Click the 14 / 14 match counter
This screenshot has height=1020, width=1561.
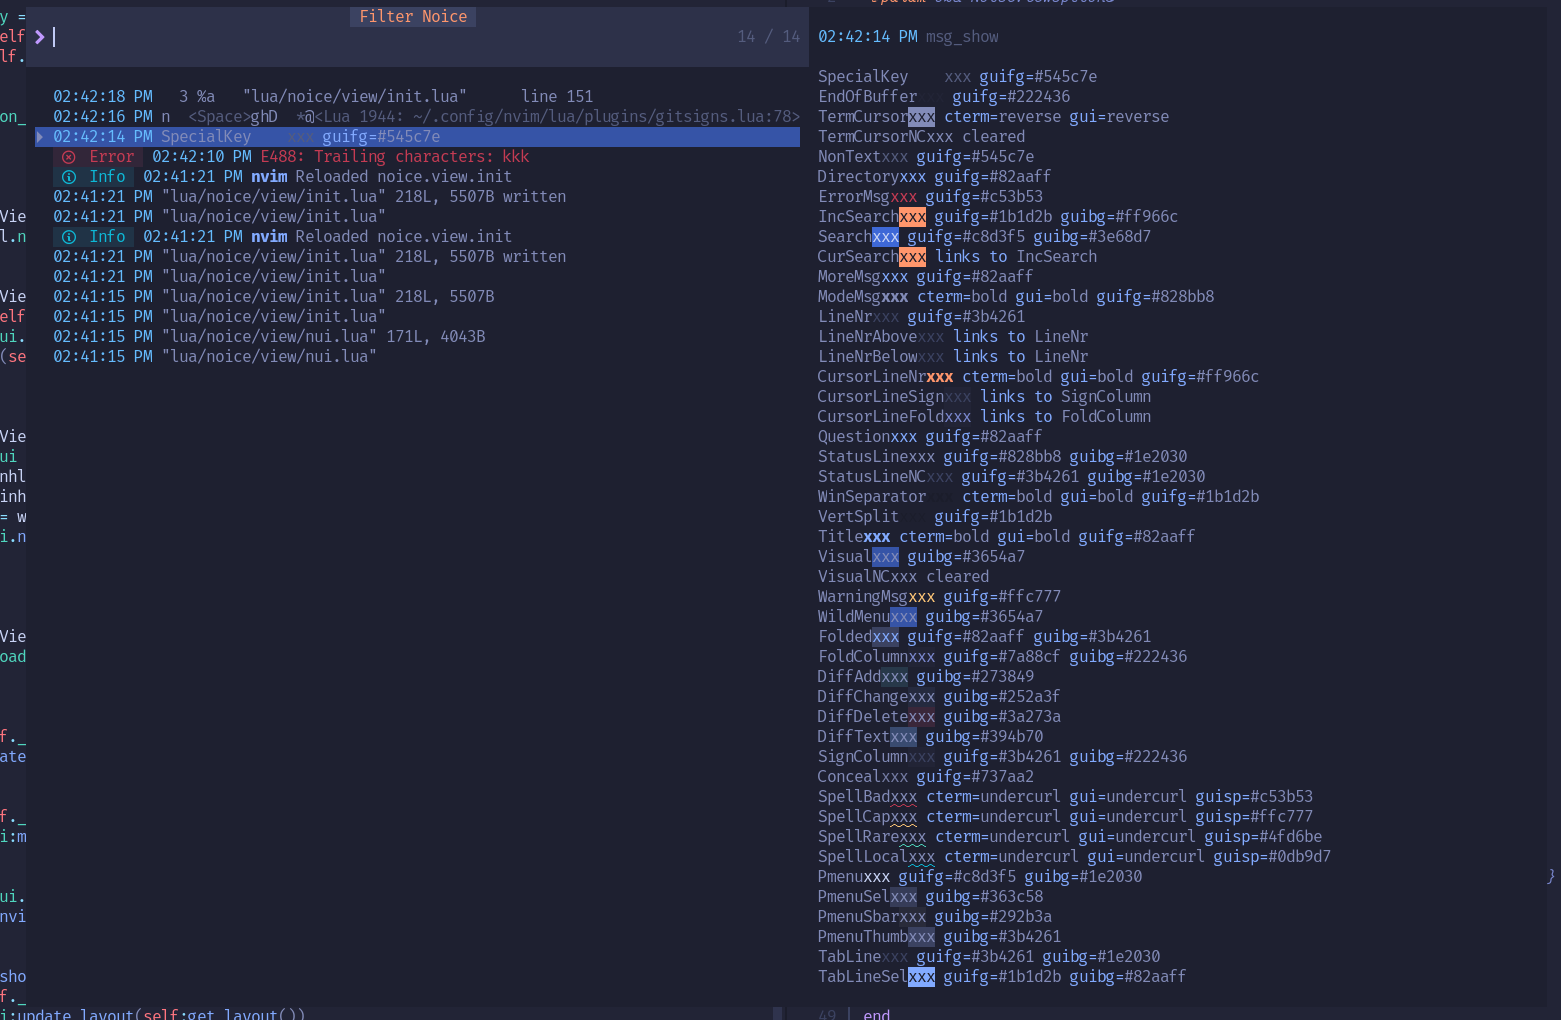769,37
